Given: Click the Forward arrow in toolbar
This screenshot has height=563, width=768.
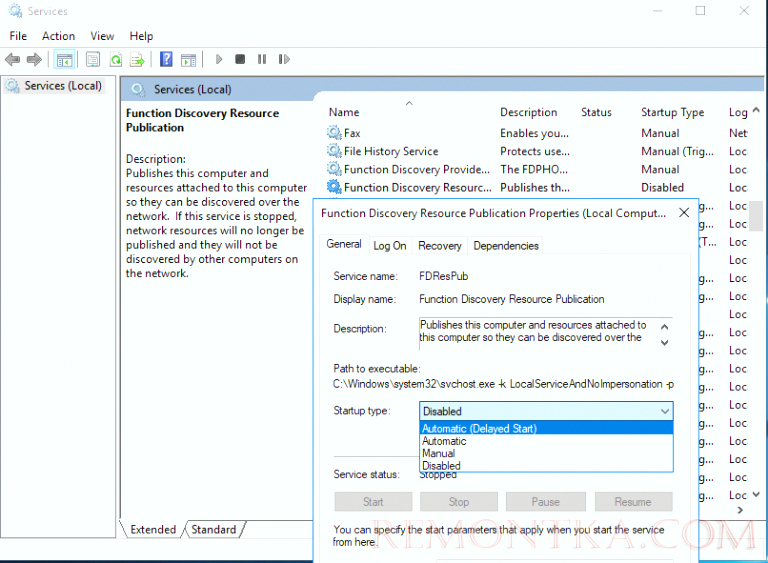Looking at the screenshot, I should 35,60.
